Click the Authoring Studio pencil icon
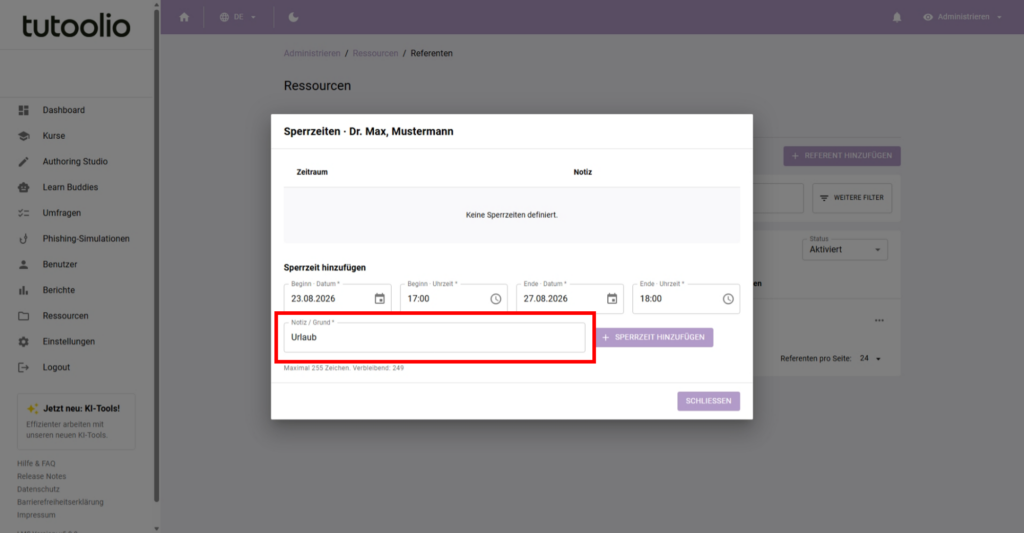Viewport: 1024px width, 533px height. [24, 161]
